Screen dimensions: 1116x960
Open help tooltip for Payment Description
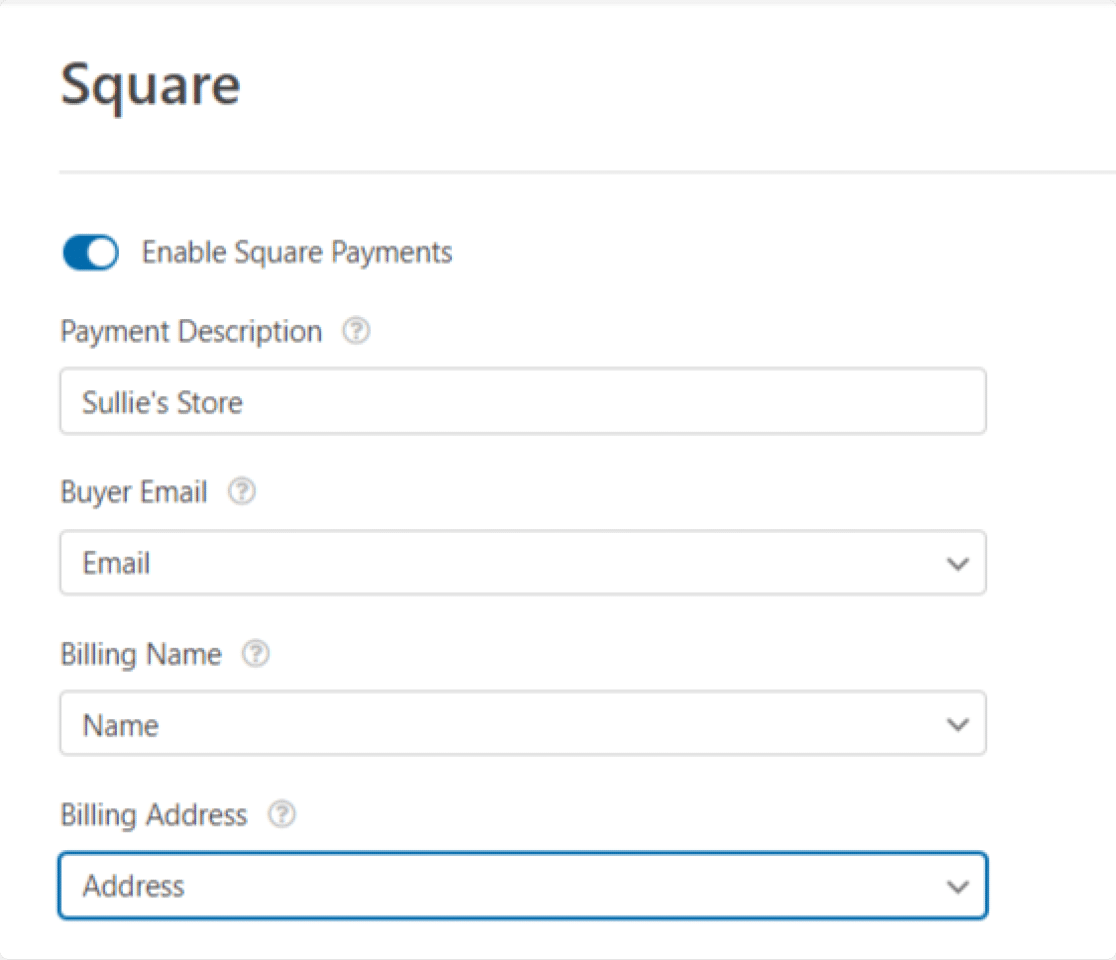357,331
